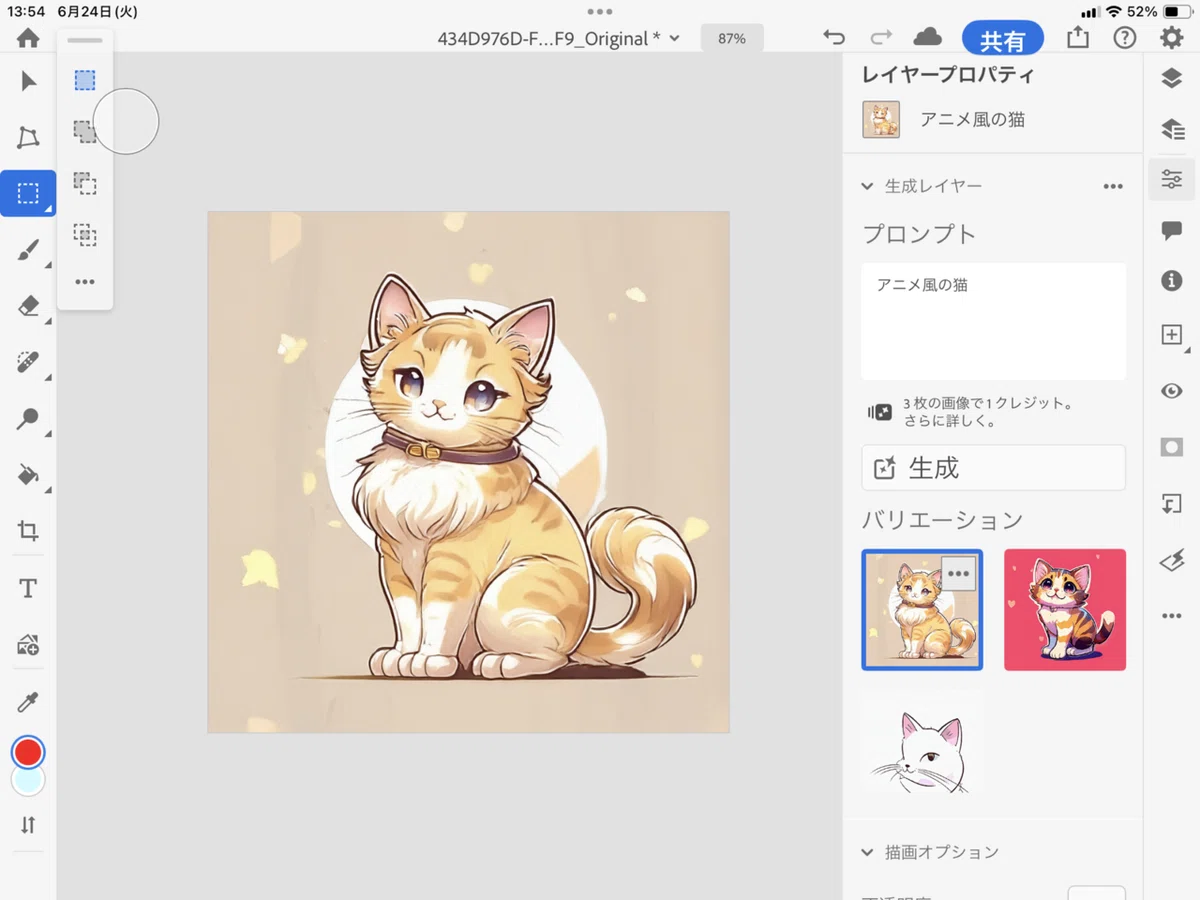Choose new selection mode in flyout
Image resolution: width=1200 pixels, height=900 pixels.
(x=85, y=80)
